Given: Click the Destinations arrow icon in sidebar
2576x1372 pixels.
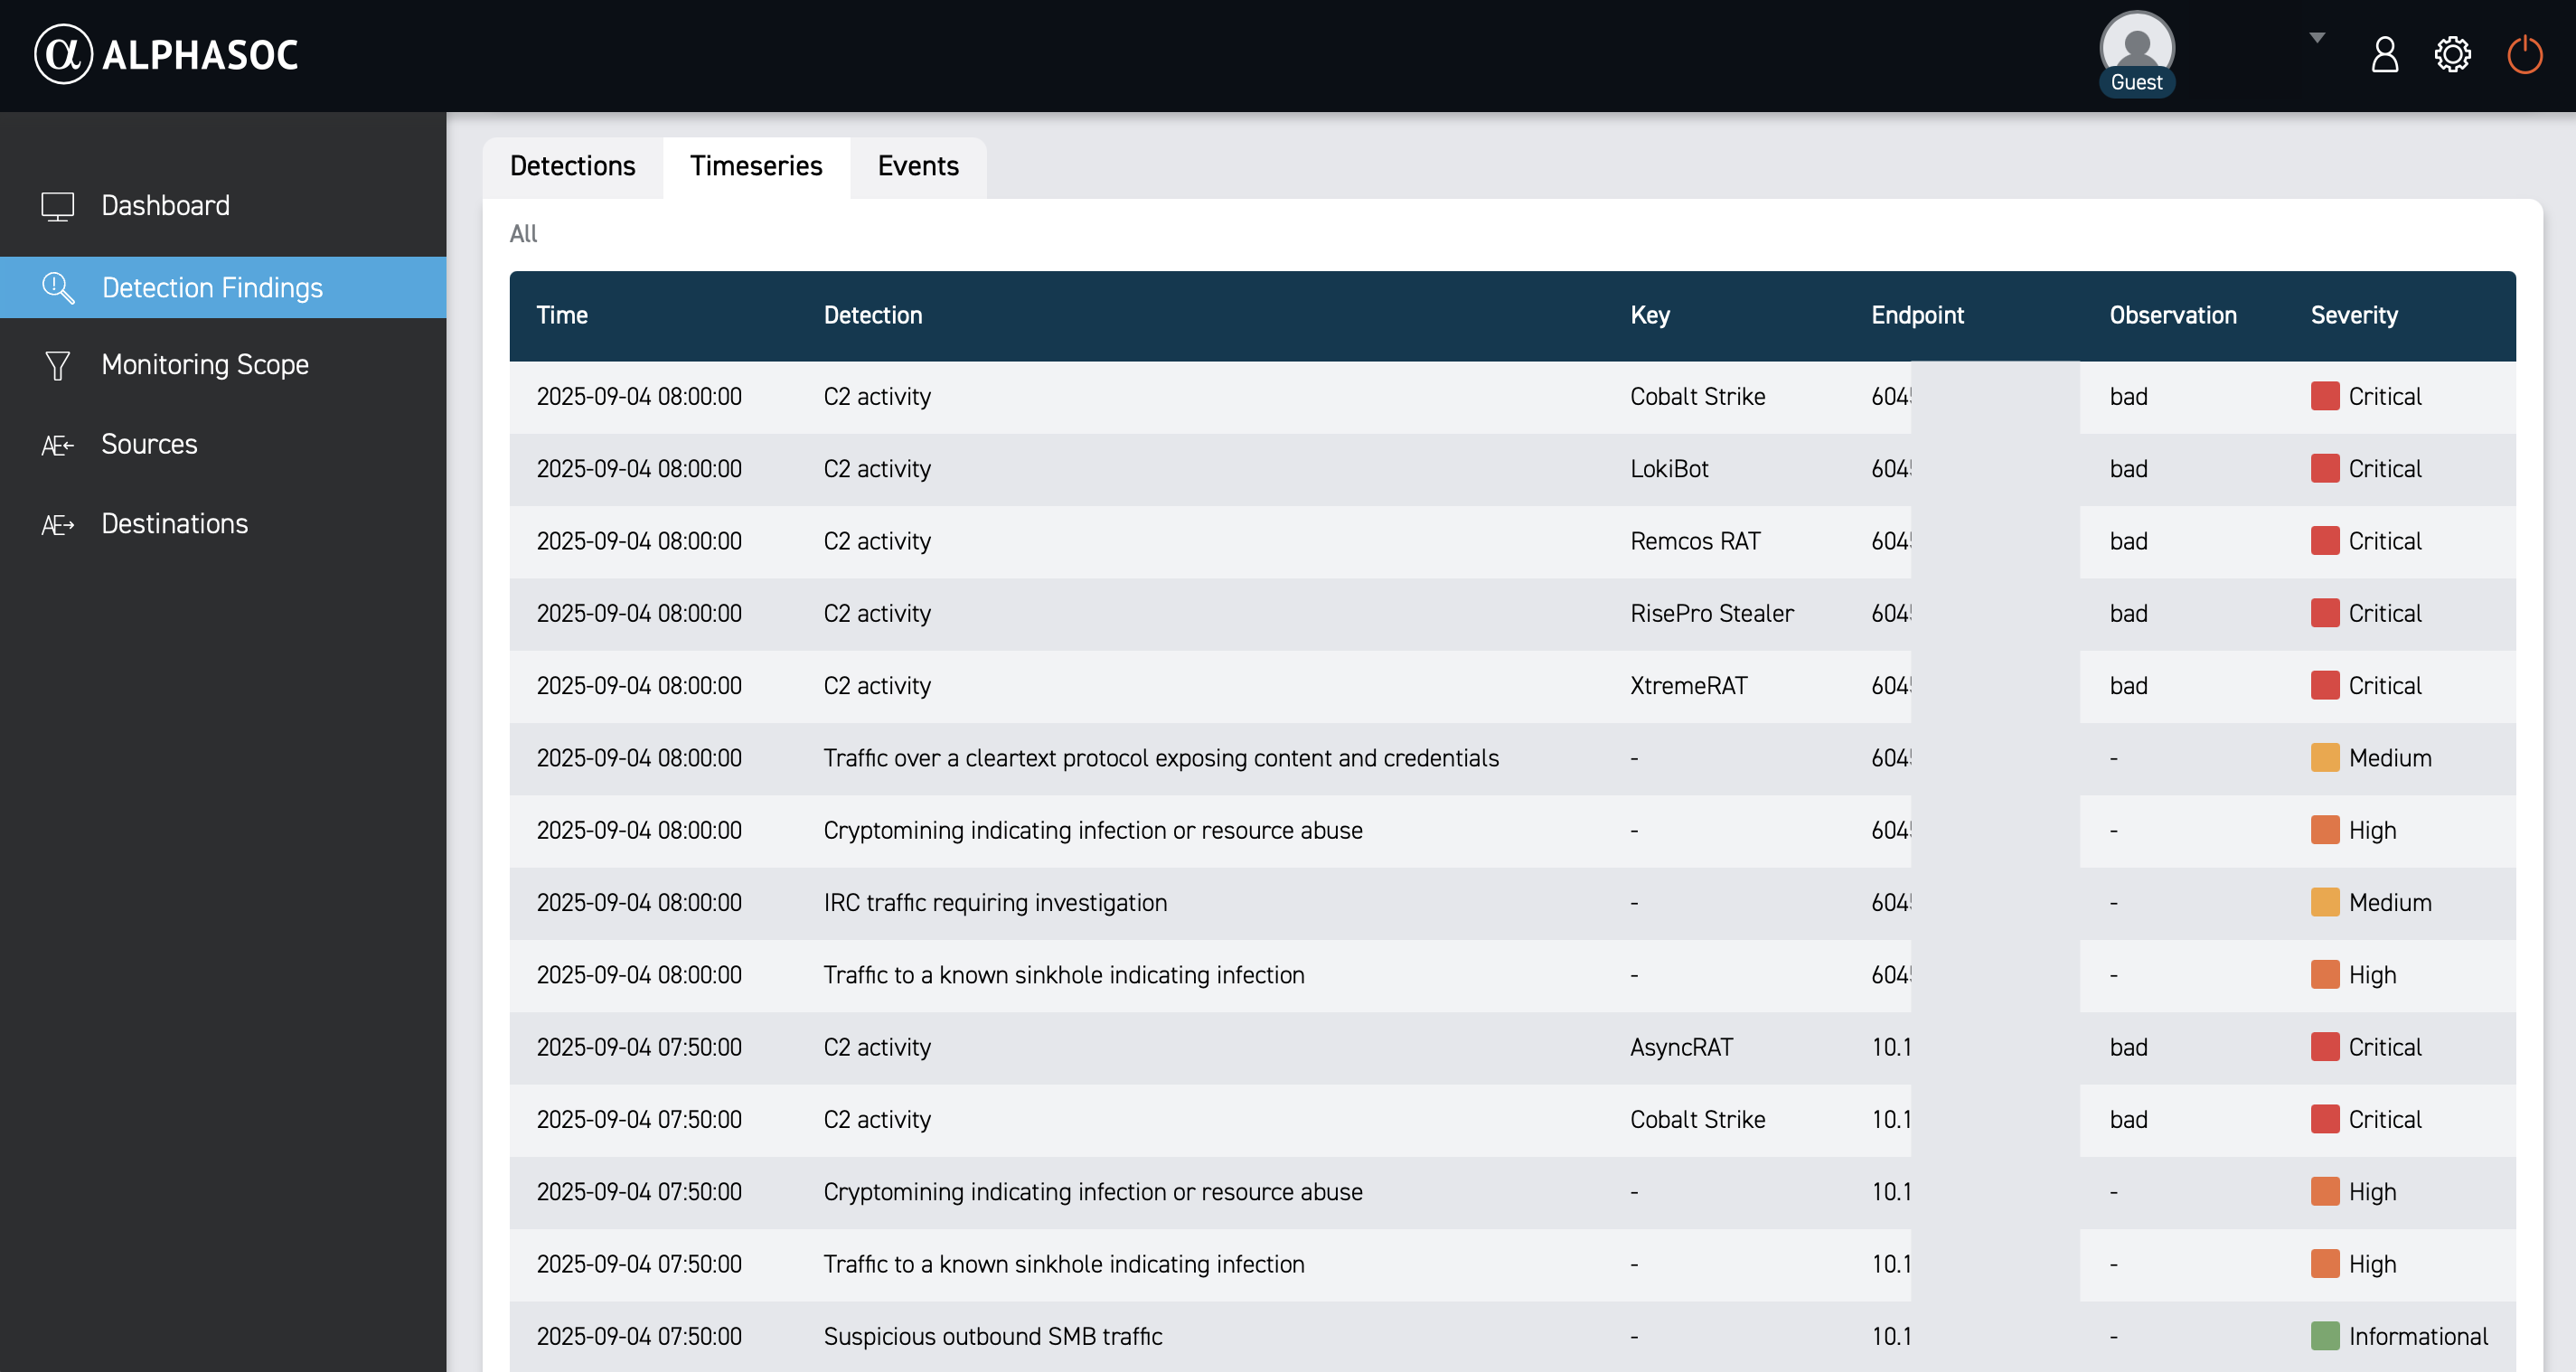Looking at the screenshot, I should point(57,525).
